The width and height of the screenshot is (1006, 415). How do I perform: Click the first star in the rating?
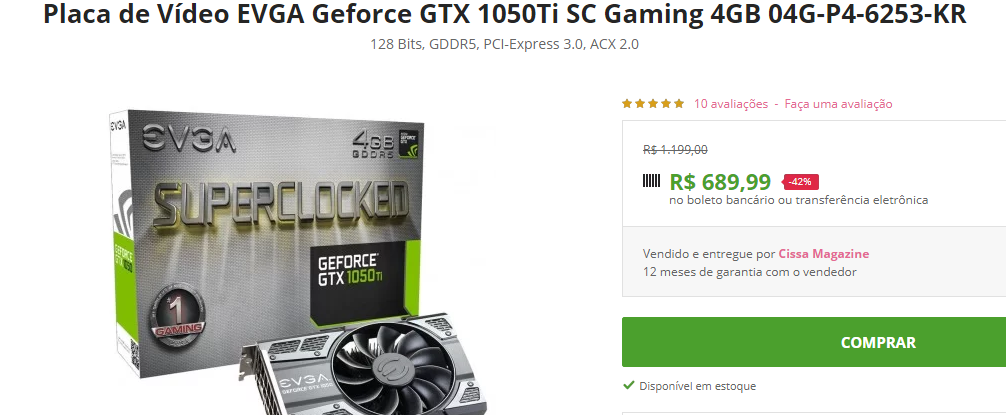tap(627, 104)
